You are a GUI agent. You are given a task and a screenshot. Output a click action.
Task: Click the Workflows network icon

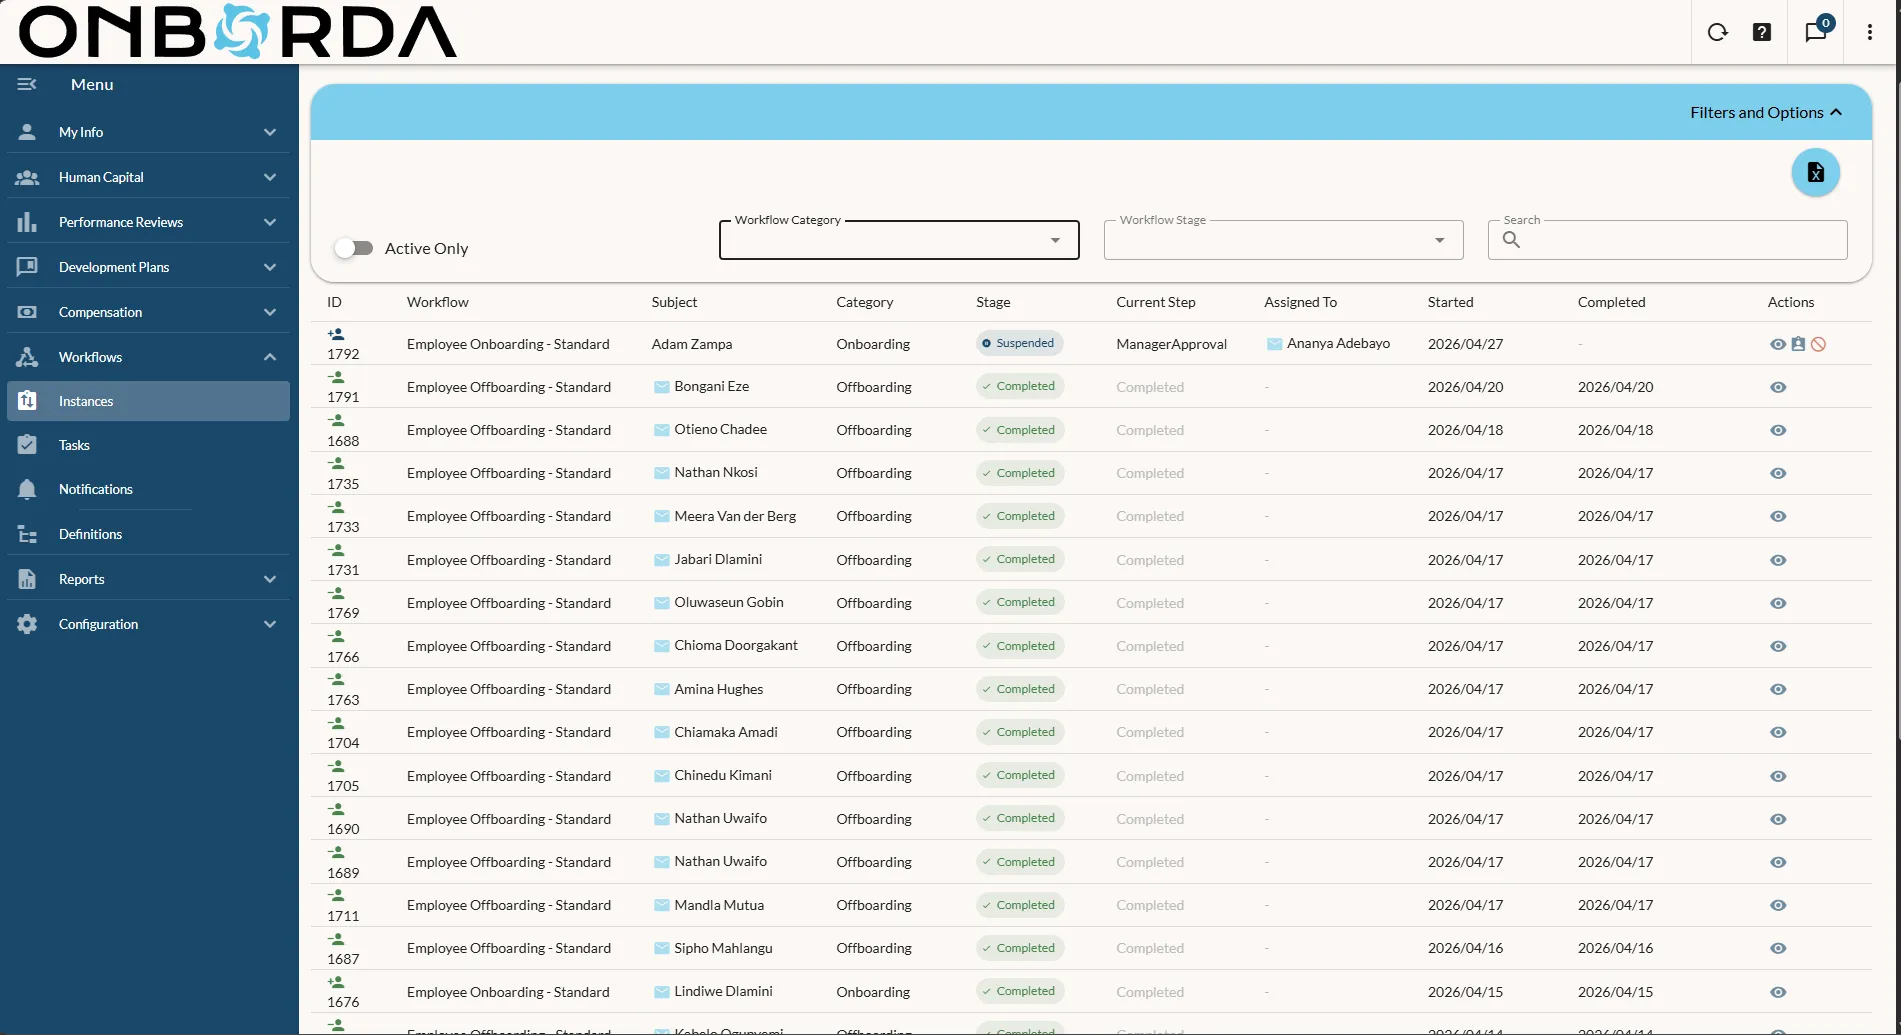pos(27,357)
